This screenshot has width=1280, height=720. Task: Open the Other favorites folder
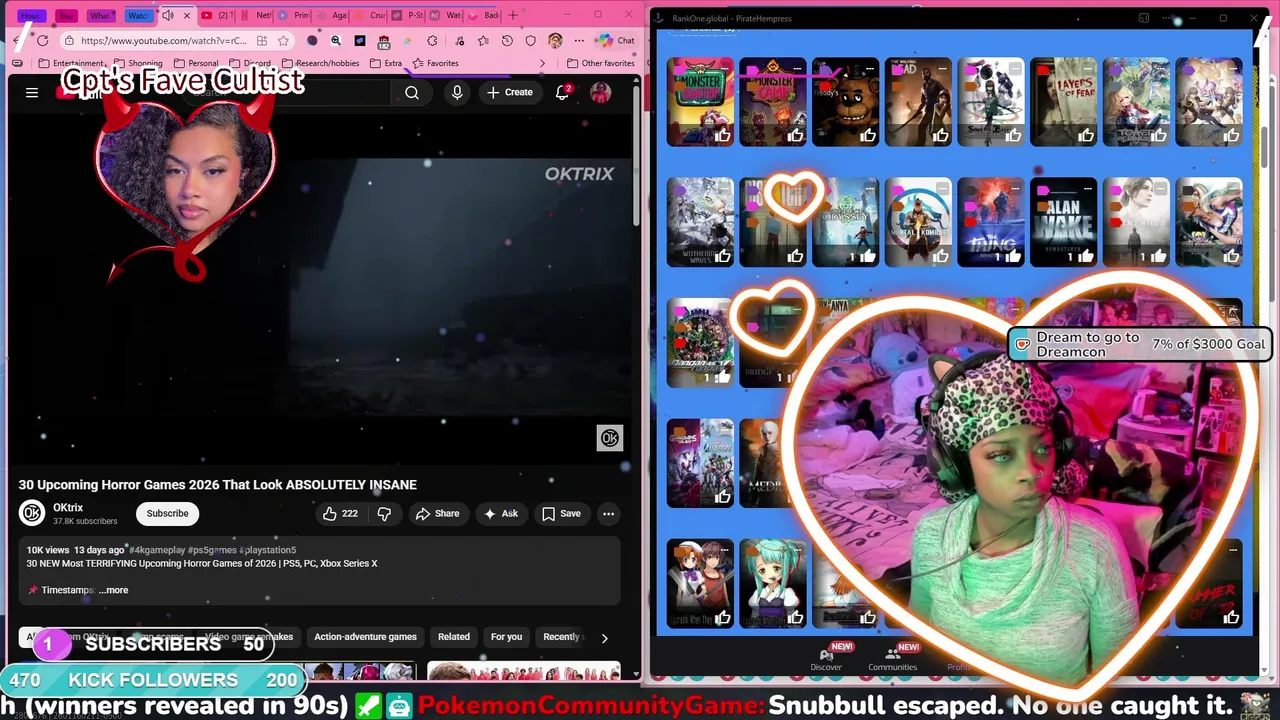[x=601, y=63]
